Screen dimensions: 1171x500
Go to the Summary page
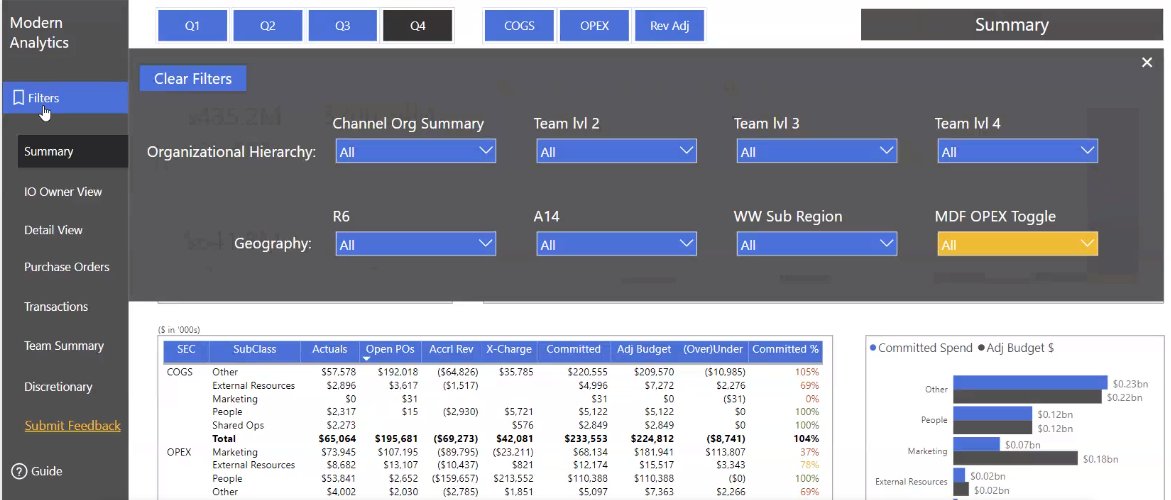(72, 151)
